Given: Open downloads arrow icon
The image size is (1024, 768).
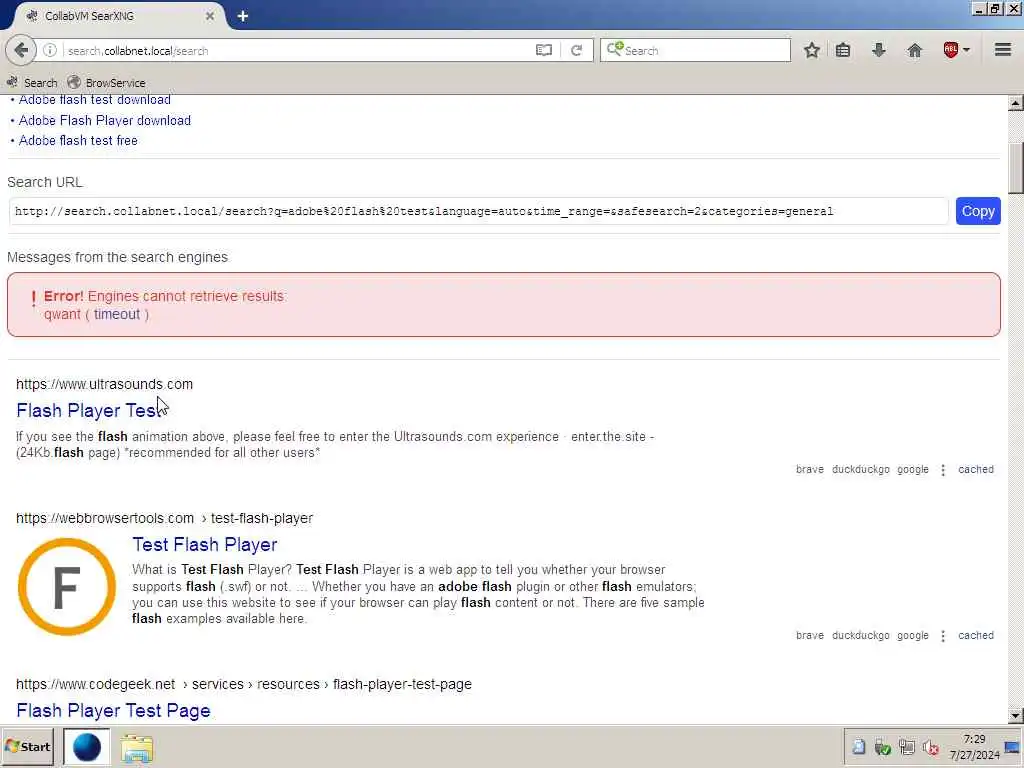Looking at the screenshot, I should (x=879, y=50).
